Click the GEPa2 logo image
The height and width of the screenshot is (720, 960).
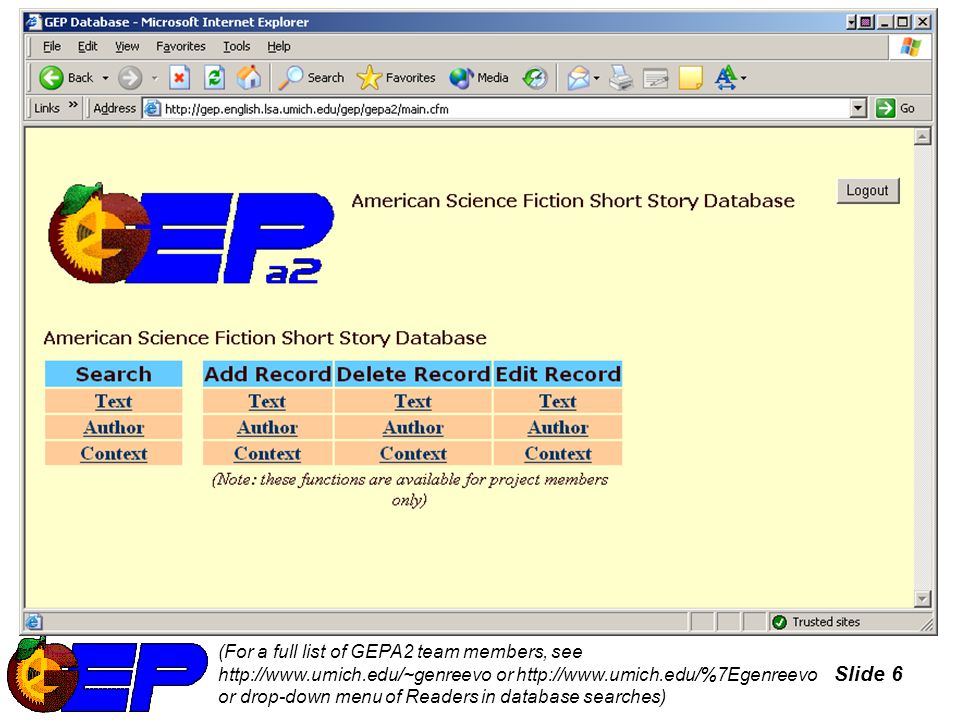pyautogui.click(x=191, y=234)
